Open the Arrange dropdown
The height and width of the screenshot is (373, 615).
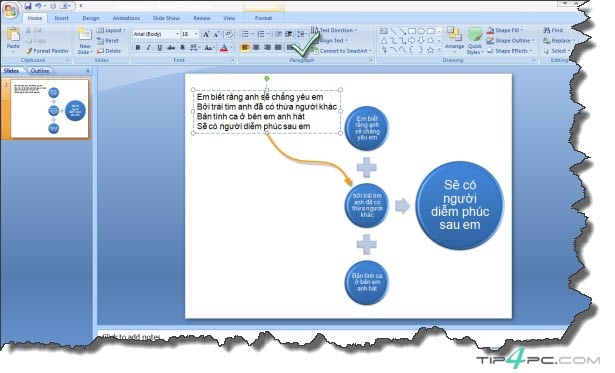(455, 40)
